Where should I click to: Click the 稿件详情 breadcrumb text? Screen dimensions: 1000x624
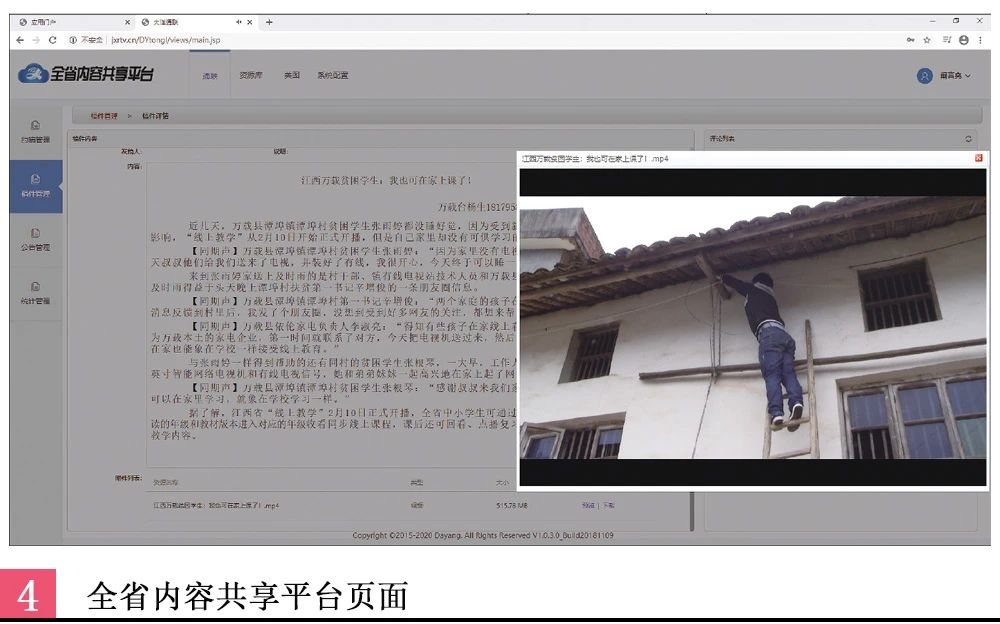tap(155, 115)
